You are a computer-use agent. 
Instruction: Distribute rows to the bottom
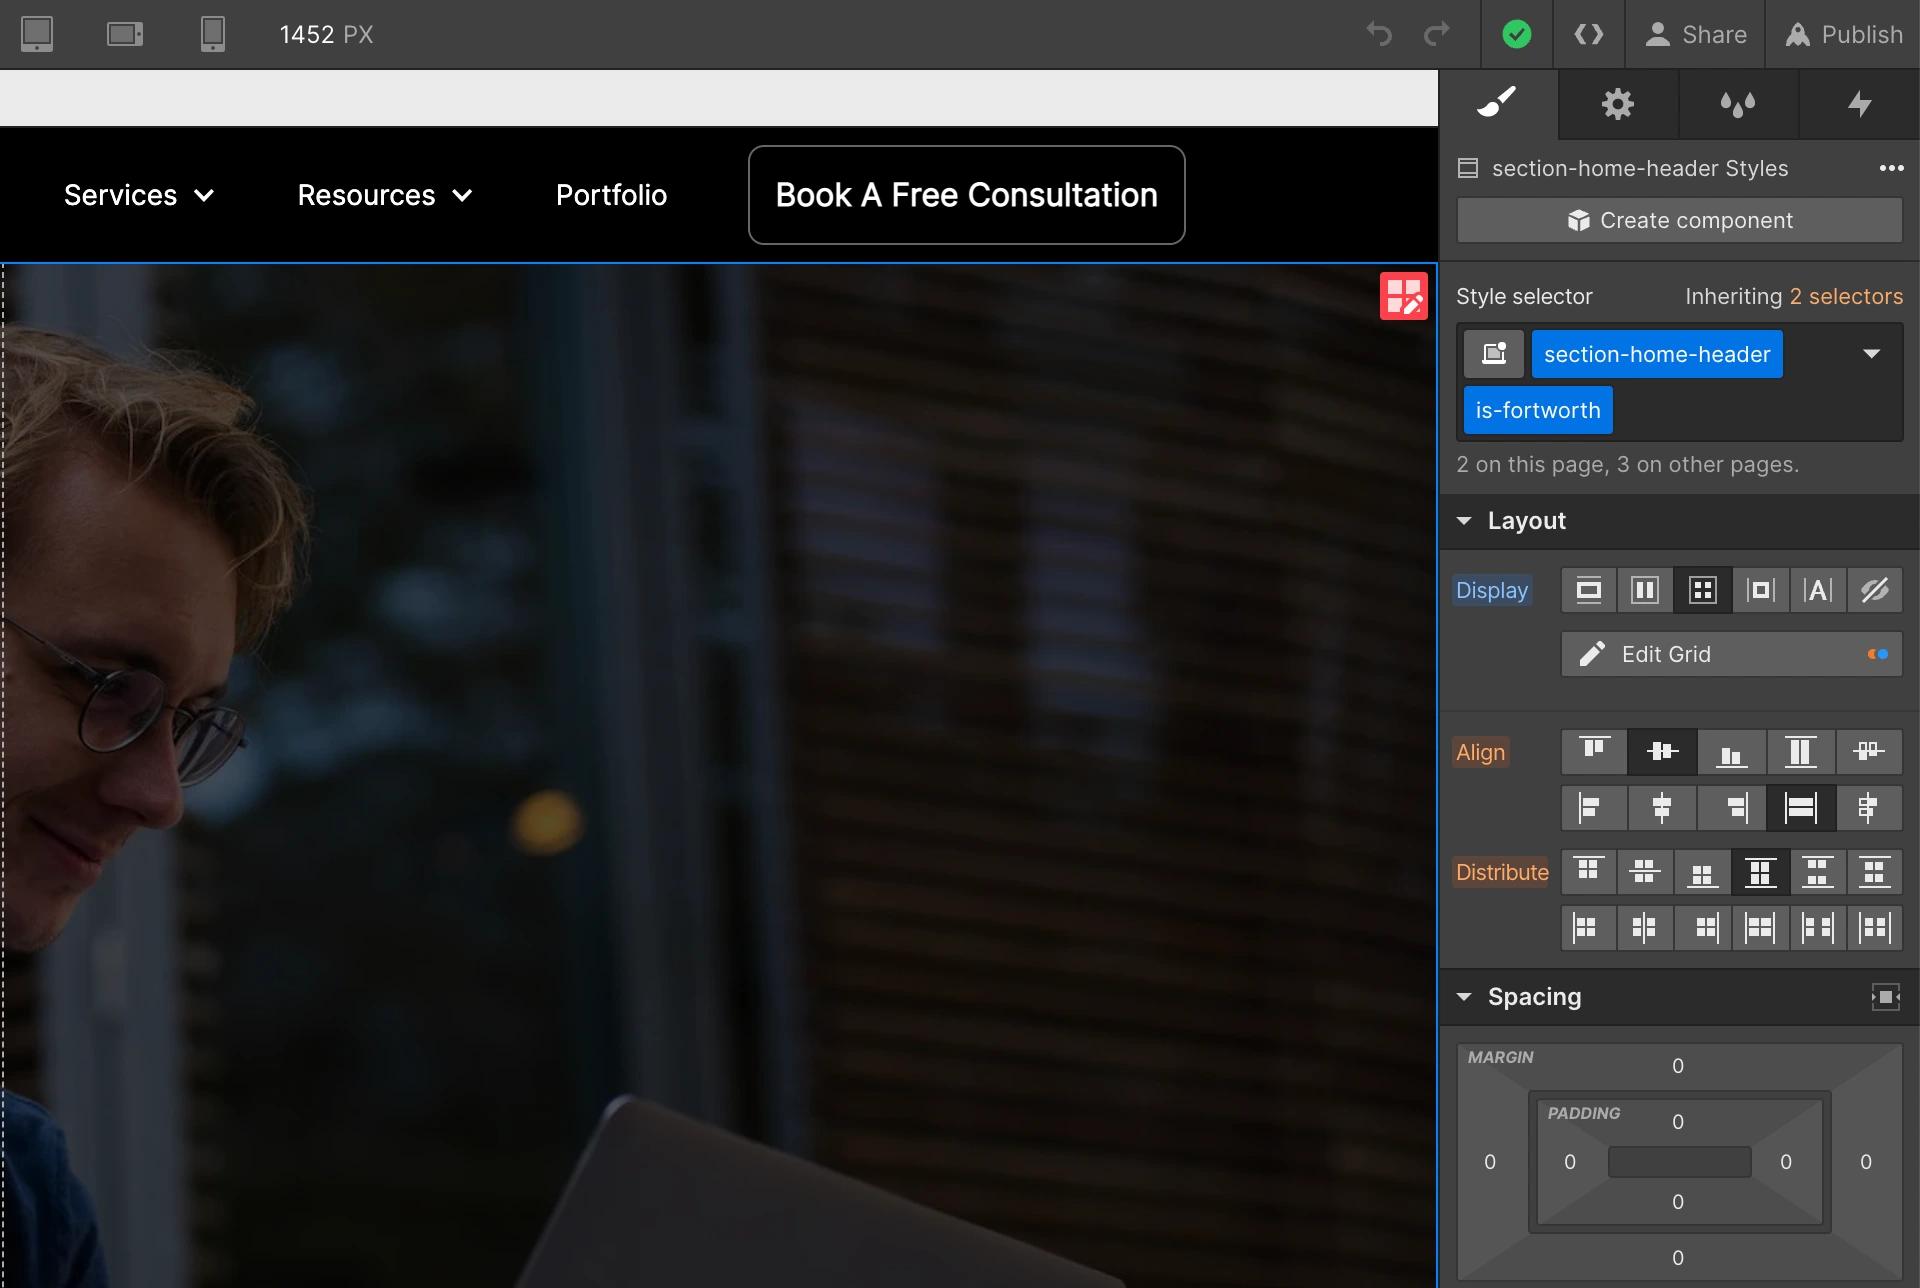tap(1702, 872)
